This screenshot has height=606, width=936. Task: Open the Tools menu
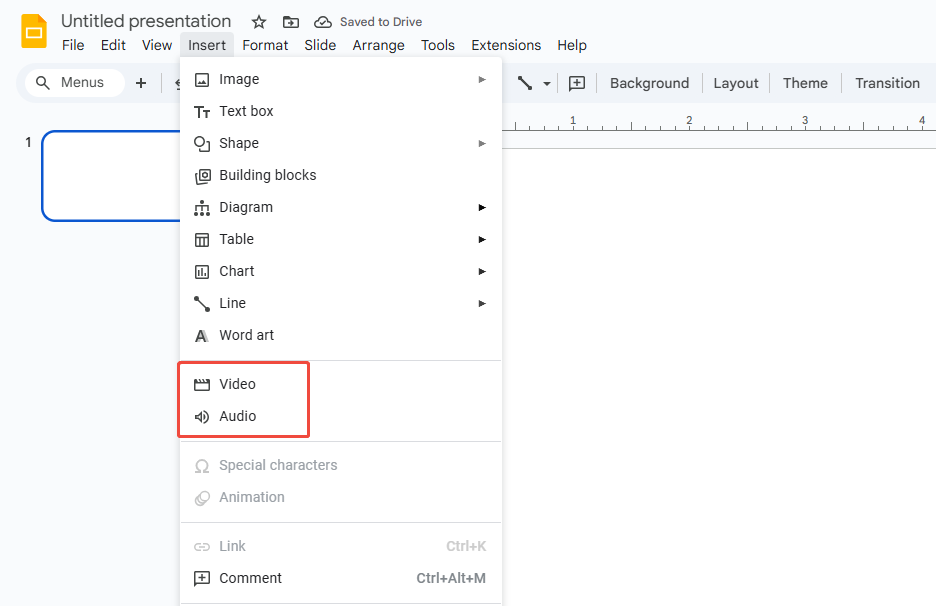coord(438,45)
